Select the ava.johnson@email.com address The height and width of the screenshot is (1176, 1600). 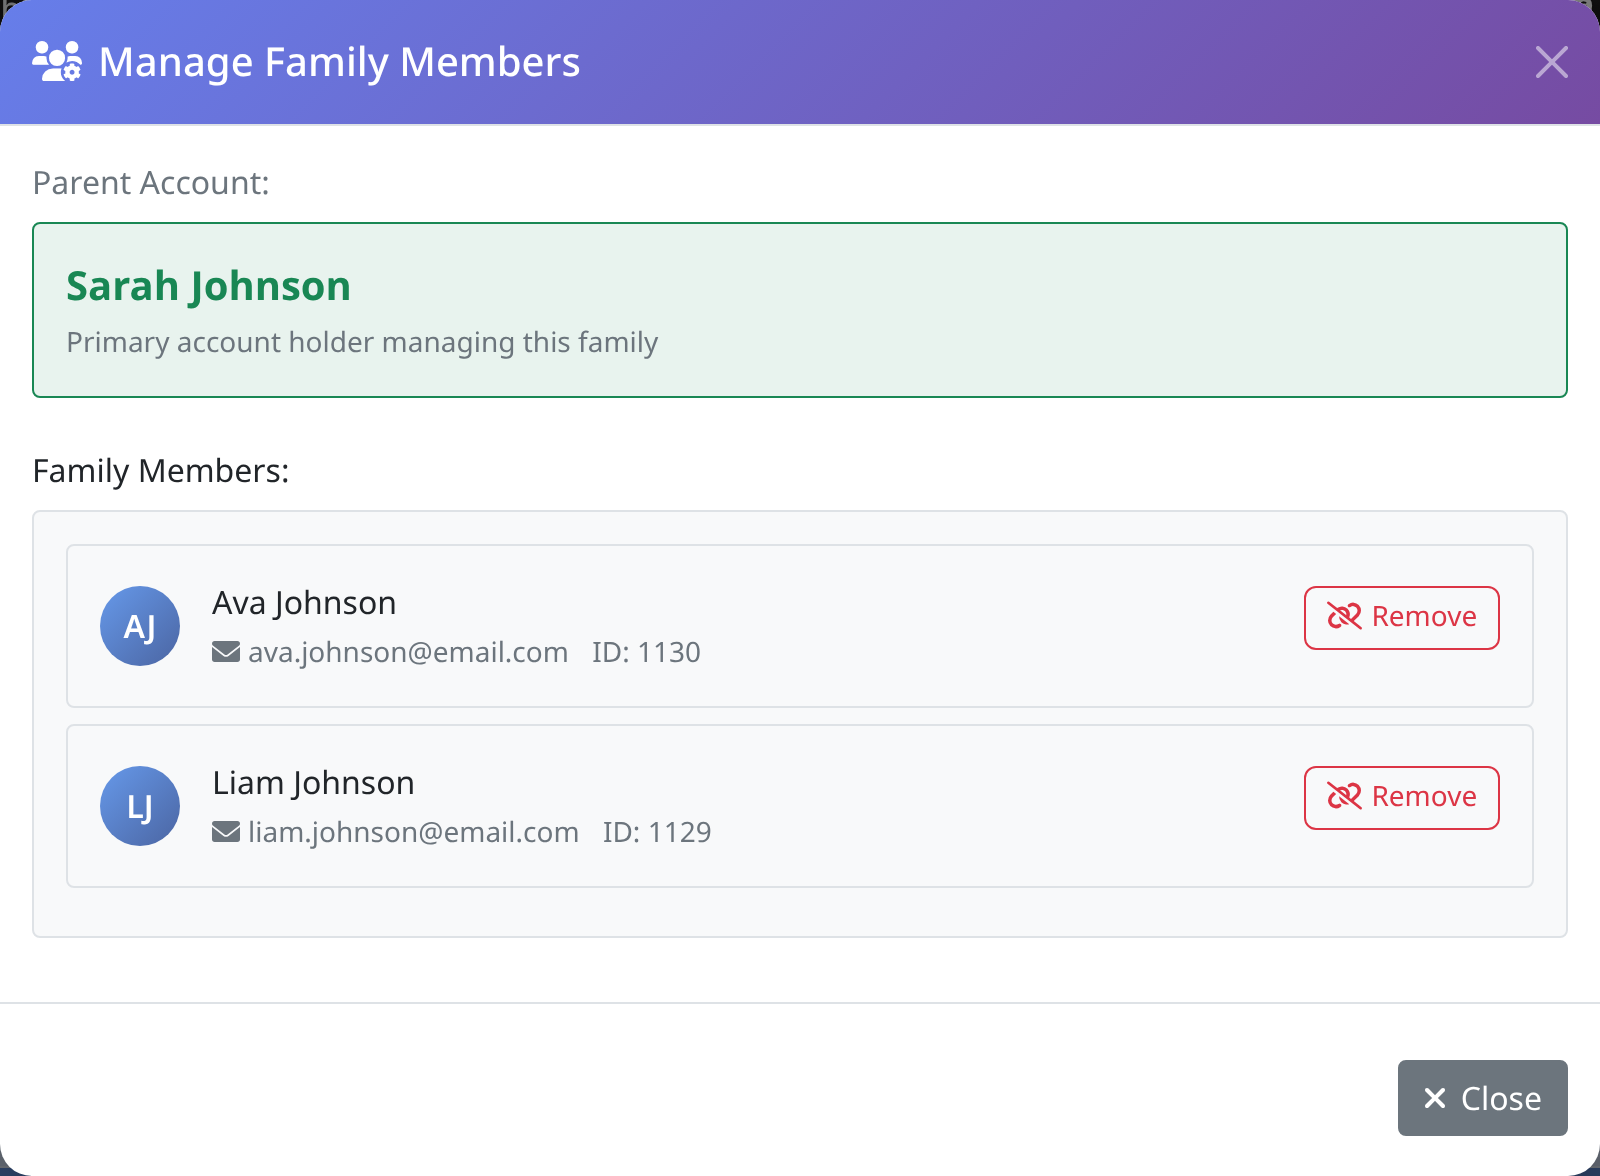click(408, 653)
